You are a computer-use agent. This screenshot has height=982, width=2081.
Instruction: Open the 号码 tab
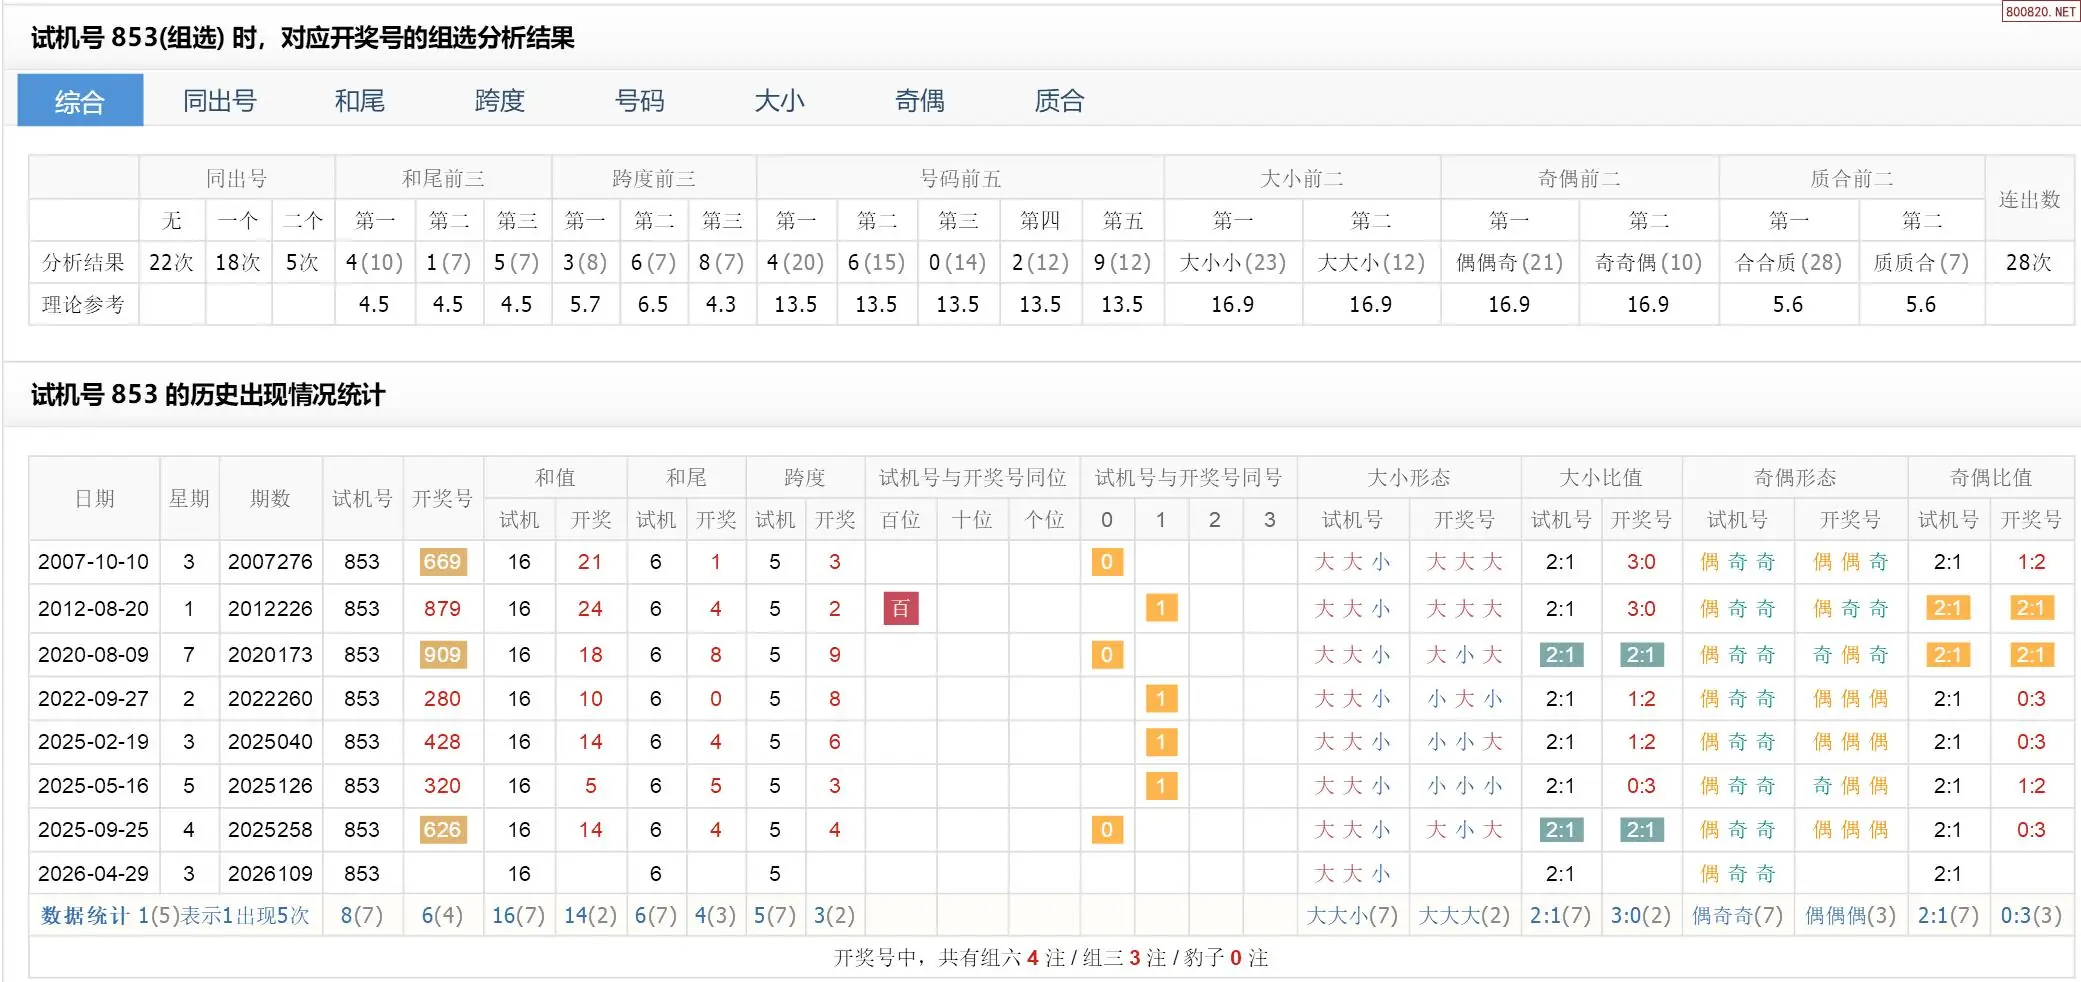tap(639, 101)
